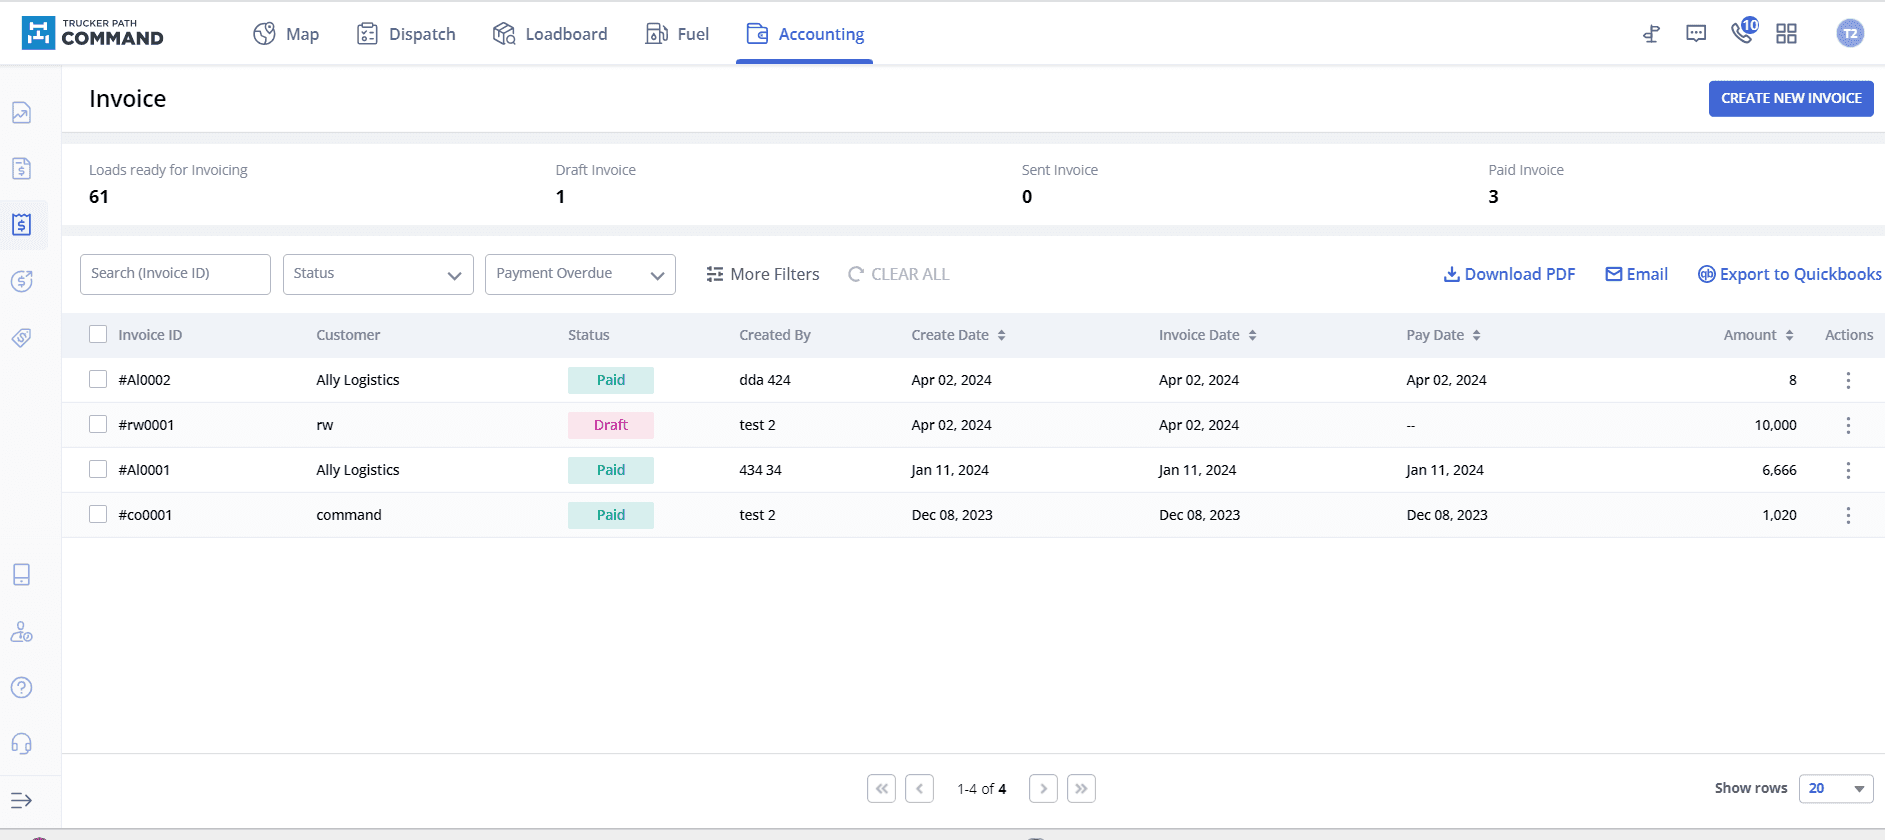The height and width of the screenshot is (840, 1885).
Task: Click the Search Invoice ID field
Action: coord(175,274)
